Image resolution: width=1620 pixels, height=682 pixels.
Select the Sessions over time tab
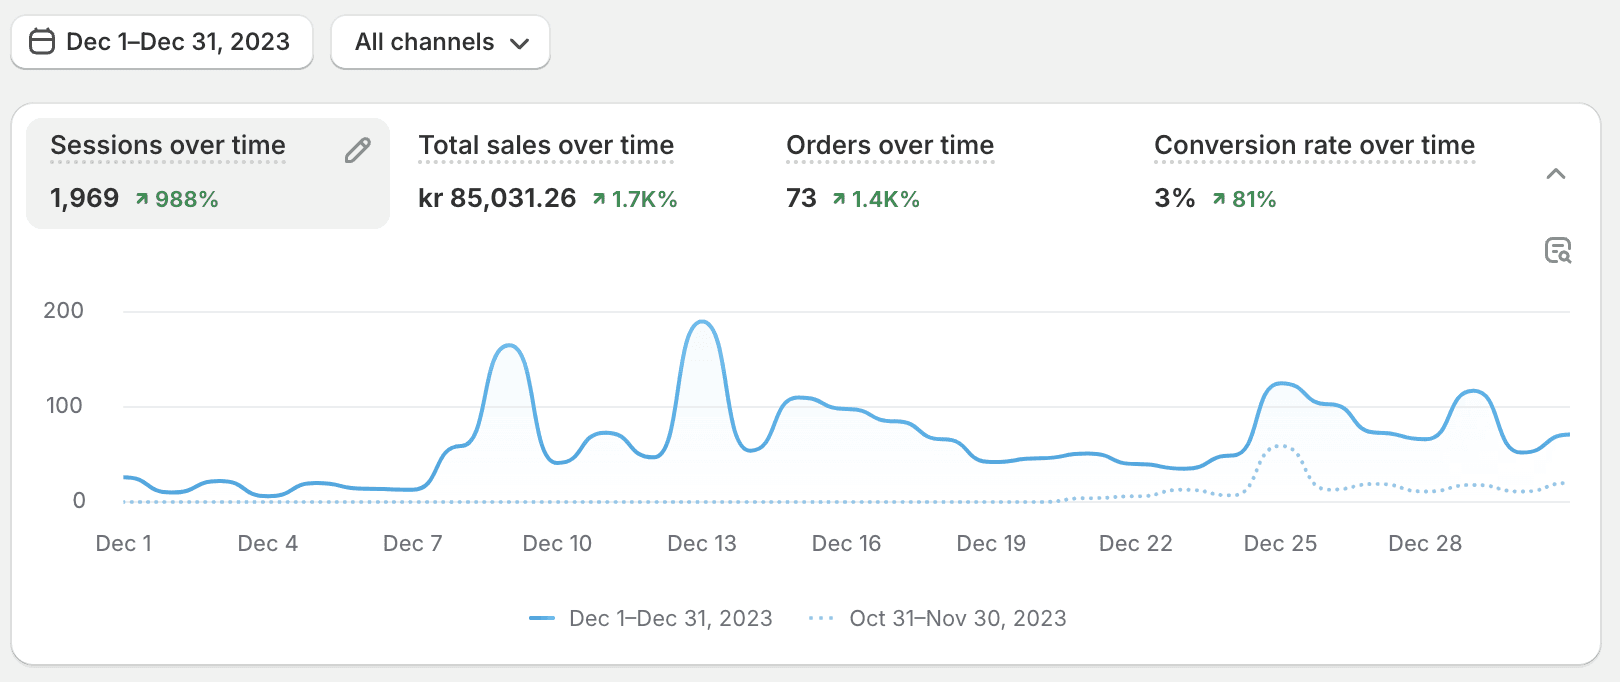[208, 173]
